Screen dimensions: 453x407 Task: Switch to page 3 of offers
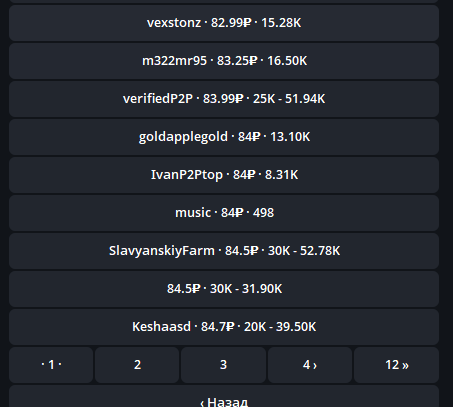coord(223,365)
